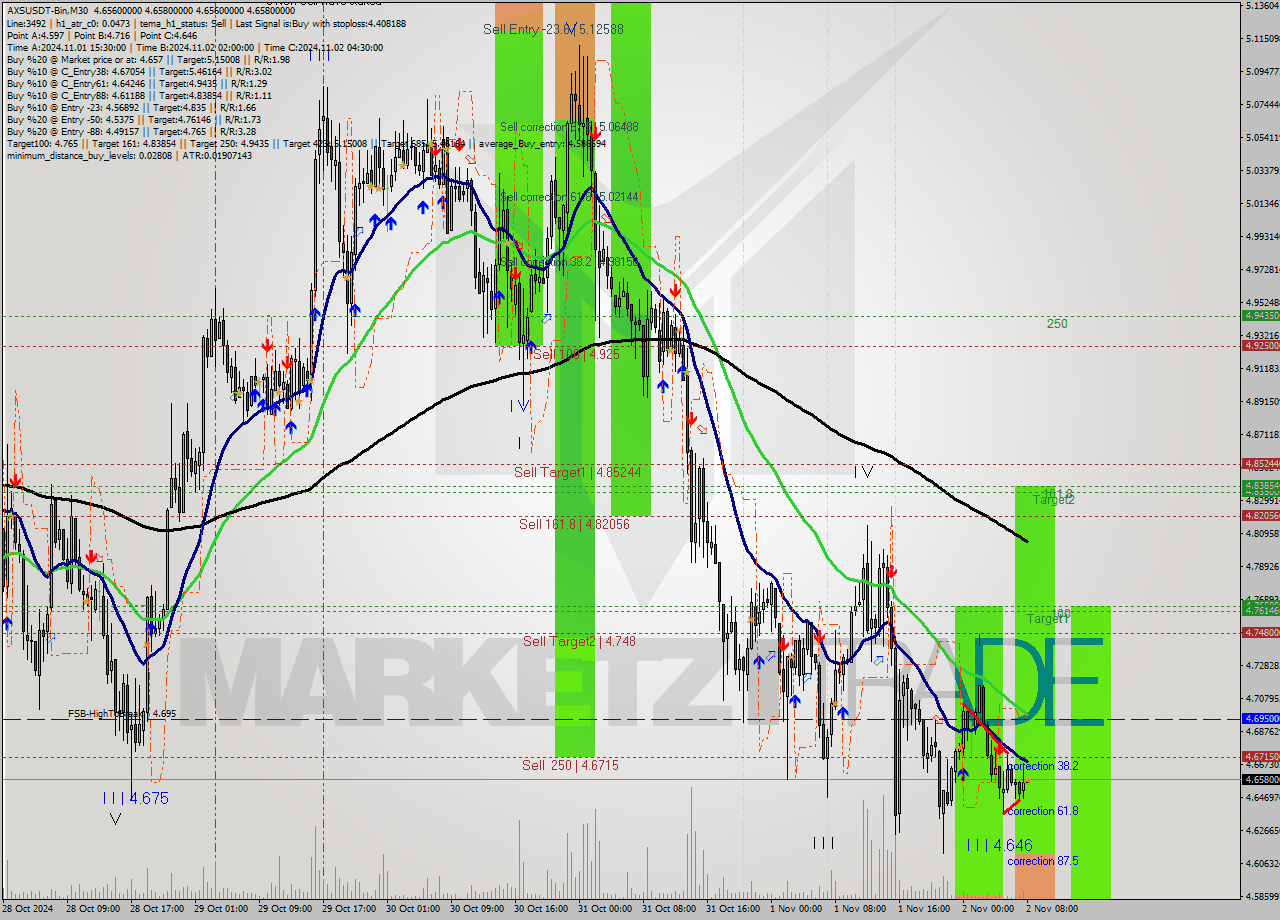Click red 4.82056 price axis tag
This screenshot has width=1280, height=920.
[x=1261, y=515]
